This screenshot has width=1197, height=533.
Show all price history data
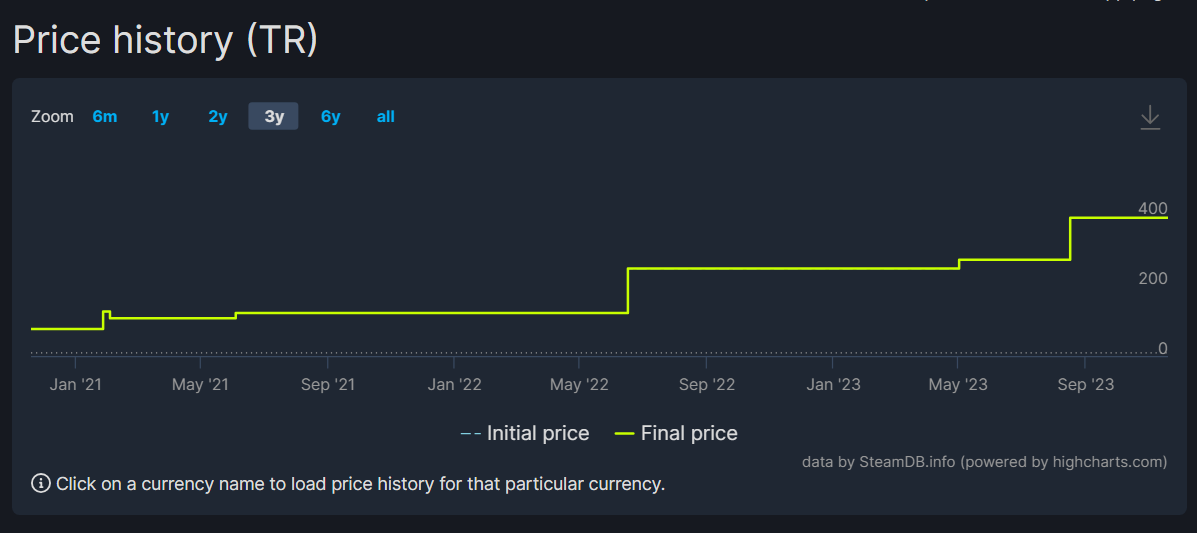click(x=385, y=117)
